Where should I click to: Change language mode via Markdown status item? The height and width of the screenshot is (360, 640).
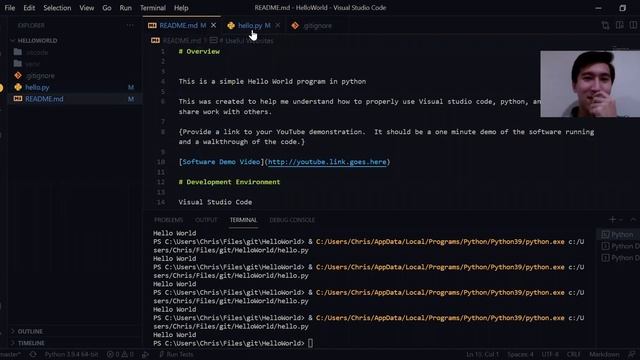coord(604,354)
